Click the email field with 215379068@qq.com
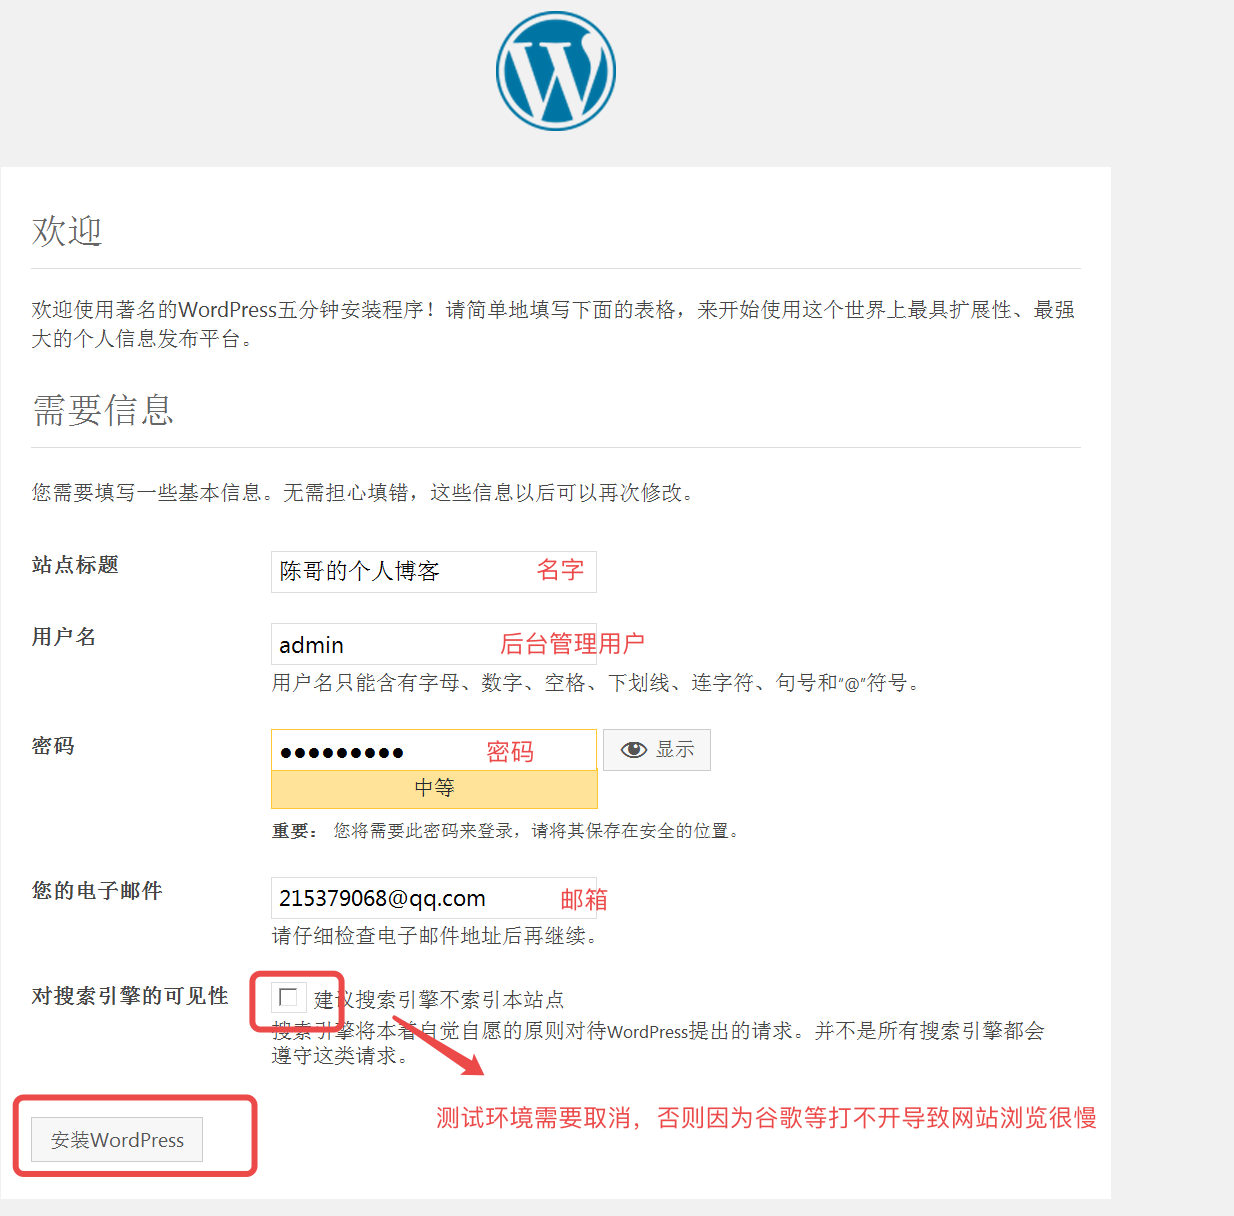Viewport: 1234px width, 1216px height. pyautogui.click(x=434, y=898)
